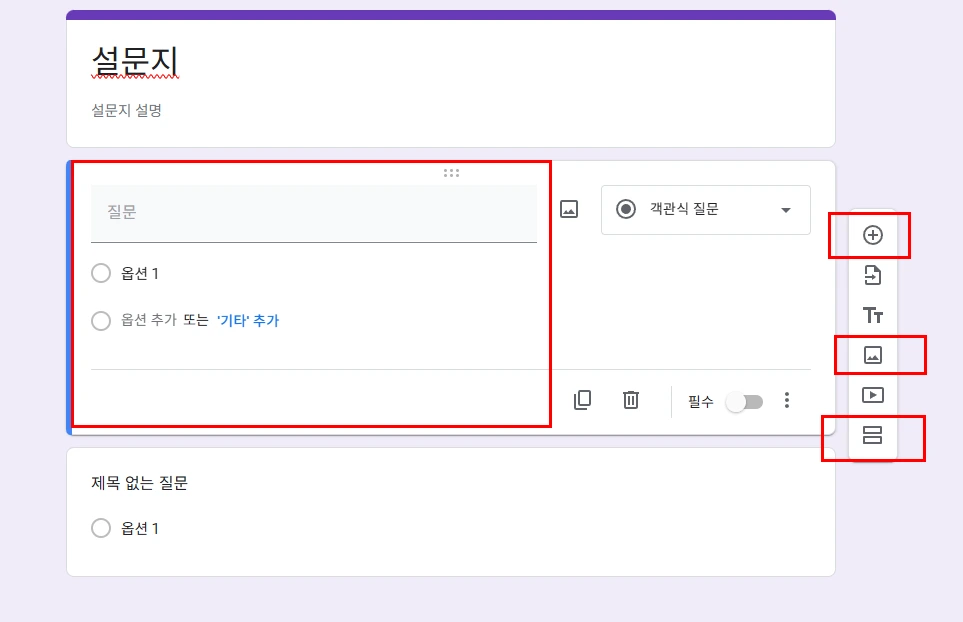Add a new question from the sidebar

click(x=873, y=235)
